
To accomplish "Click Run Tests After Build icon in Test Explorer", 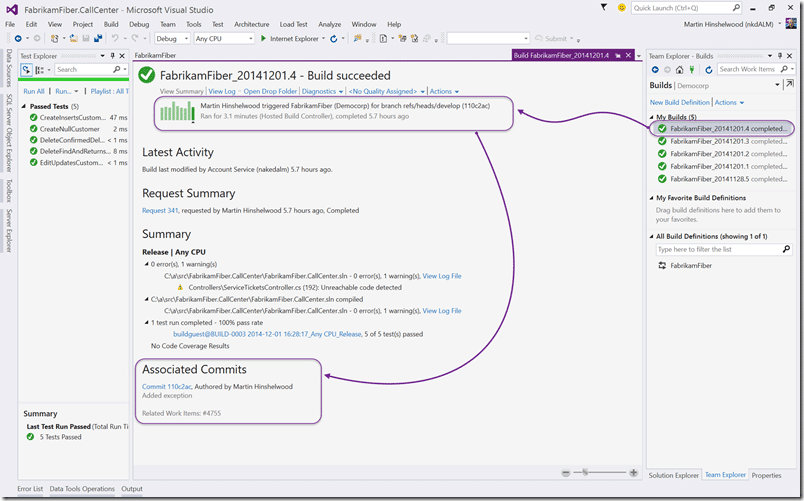I will point(26,70).
